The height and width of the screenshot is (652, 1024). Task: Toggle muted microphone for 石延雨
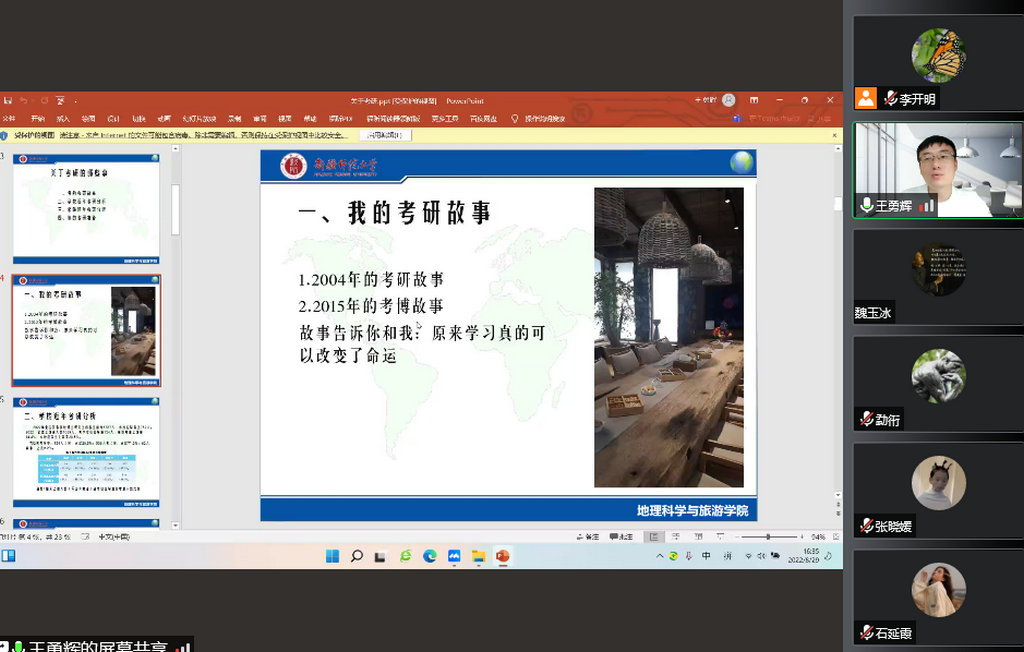(866, 632)
